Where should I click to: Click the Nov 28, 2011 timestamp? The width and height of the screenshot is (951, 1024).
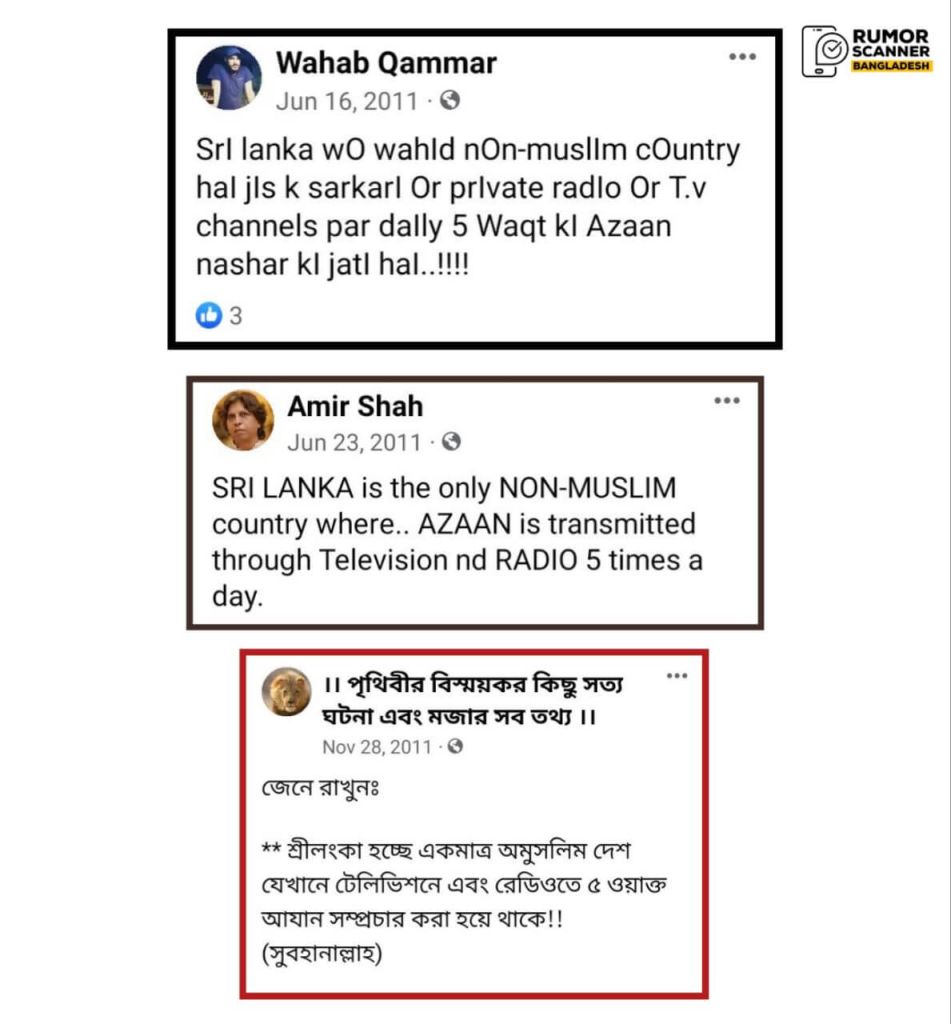[377, 747]
